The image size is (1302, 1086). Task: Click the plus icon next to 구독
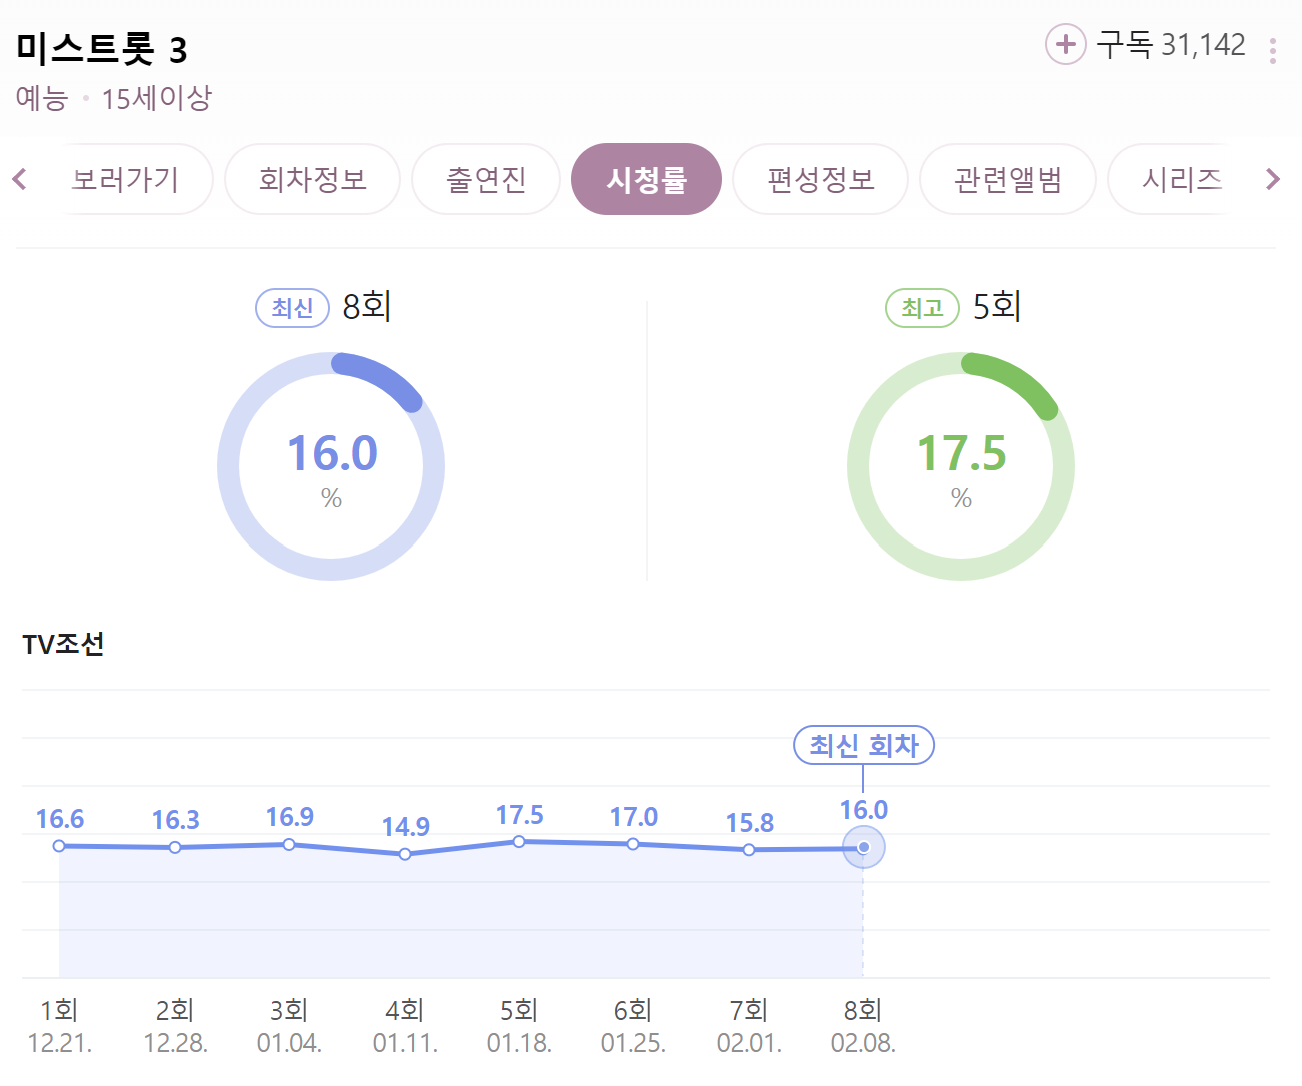[x=1066, y=44]
